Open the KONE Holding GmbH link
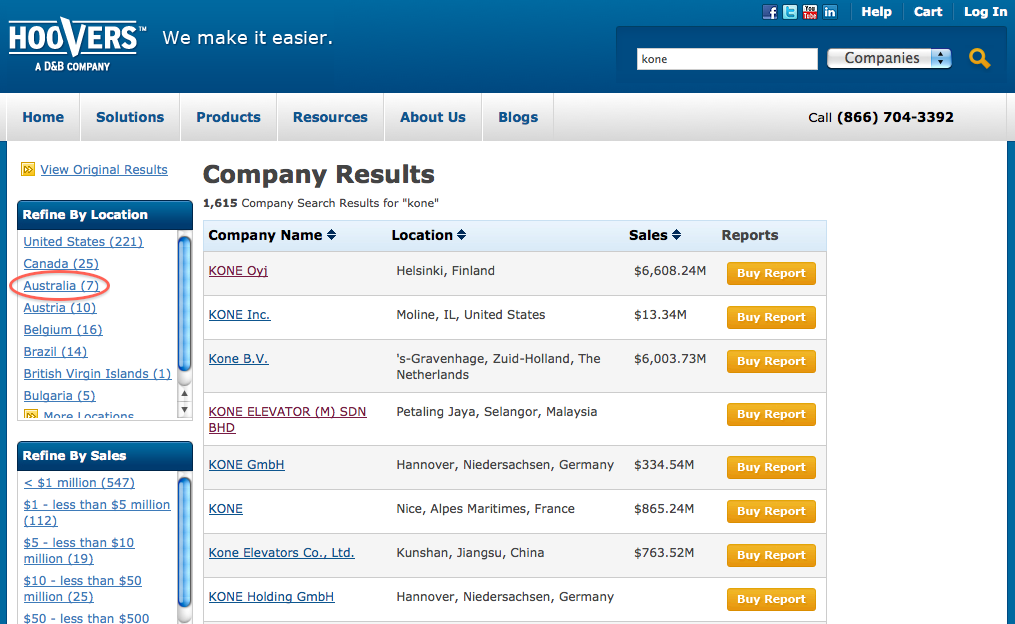Image resolution: width=1015 pixels, height=624 pixels. click(271, 597)
